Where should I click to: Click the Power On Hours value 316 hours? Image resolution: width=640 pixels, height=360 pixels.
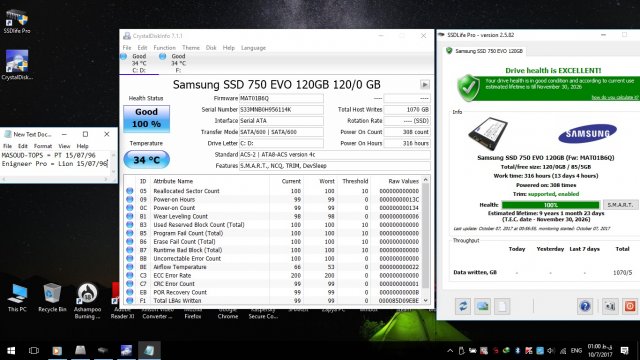coord(407,143)
